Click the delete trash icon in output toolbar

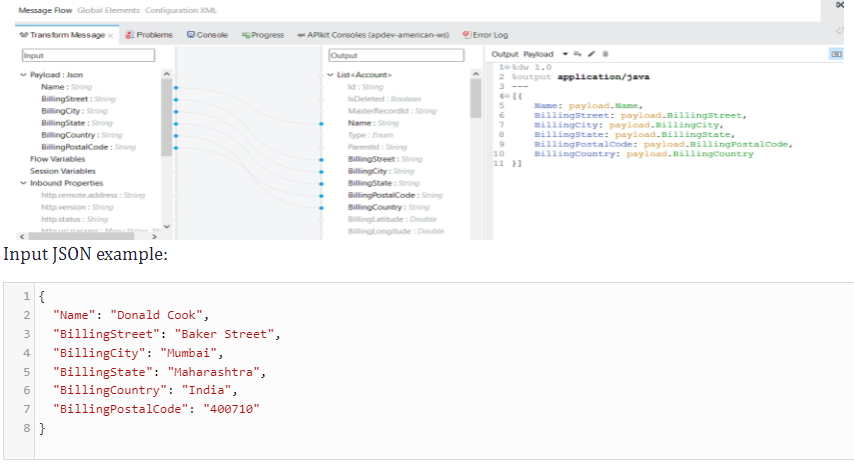605,54
